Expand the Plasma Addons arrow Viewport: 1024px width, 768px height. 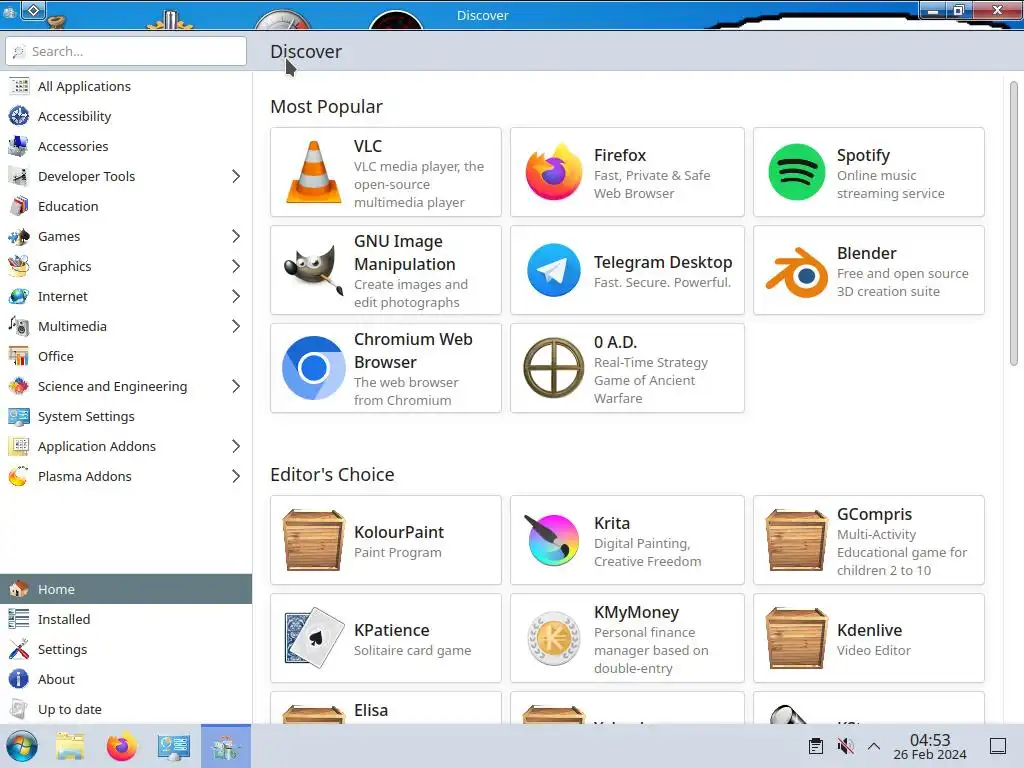pos(236,477)
